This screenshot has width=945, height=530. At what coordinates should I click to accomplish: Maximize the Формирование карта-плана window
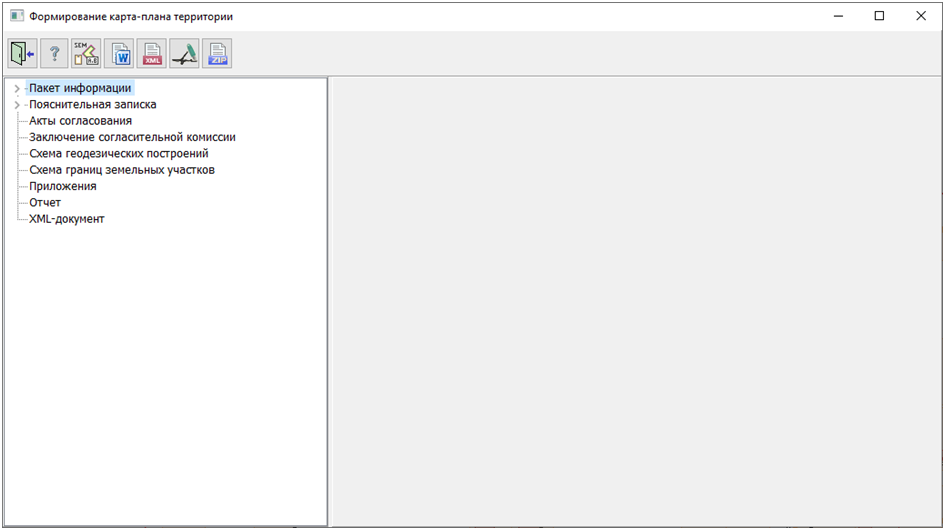(x=879, y=16)
